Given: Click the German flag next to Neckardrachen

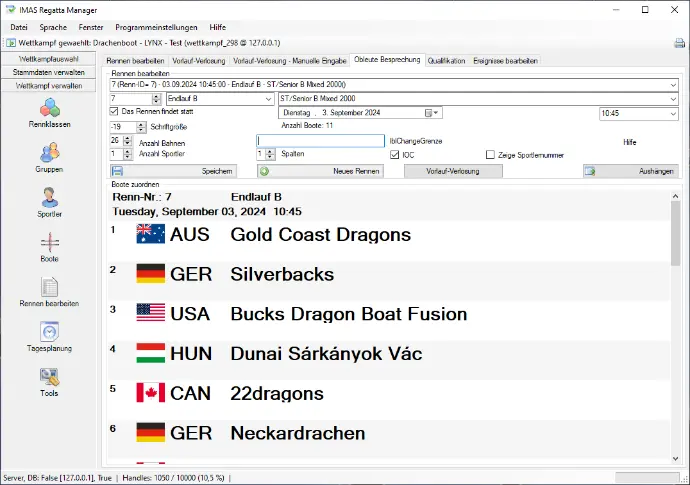Looking at the screenshot, I should [x=150, y=432].
